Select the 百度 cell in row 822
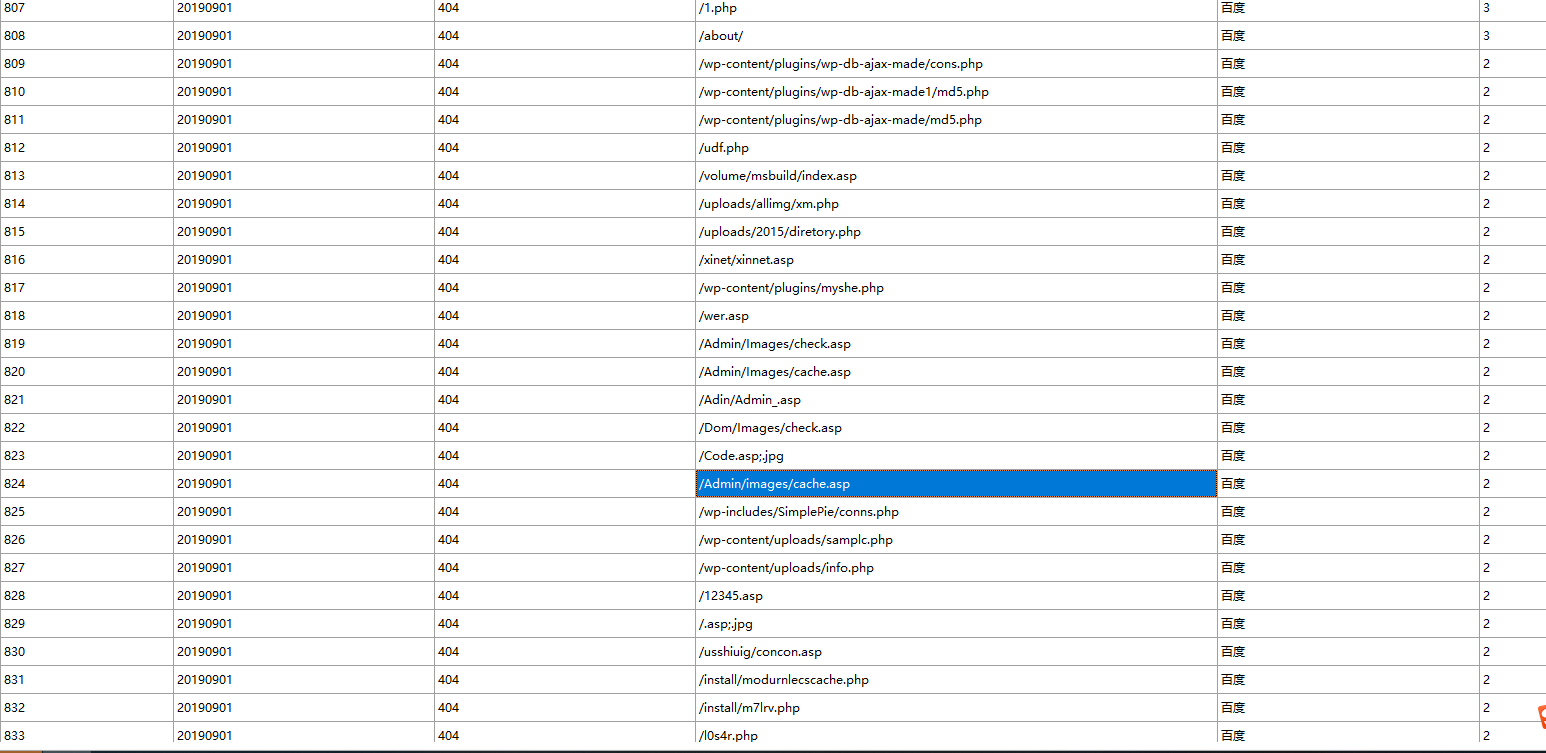The width and height of the screenshot is (1546, 753). [x=1348, y=428]
